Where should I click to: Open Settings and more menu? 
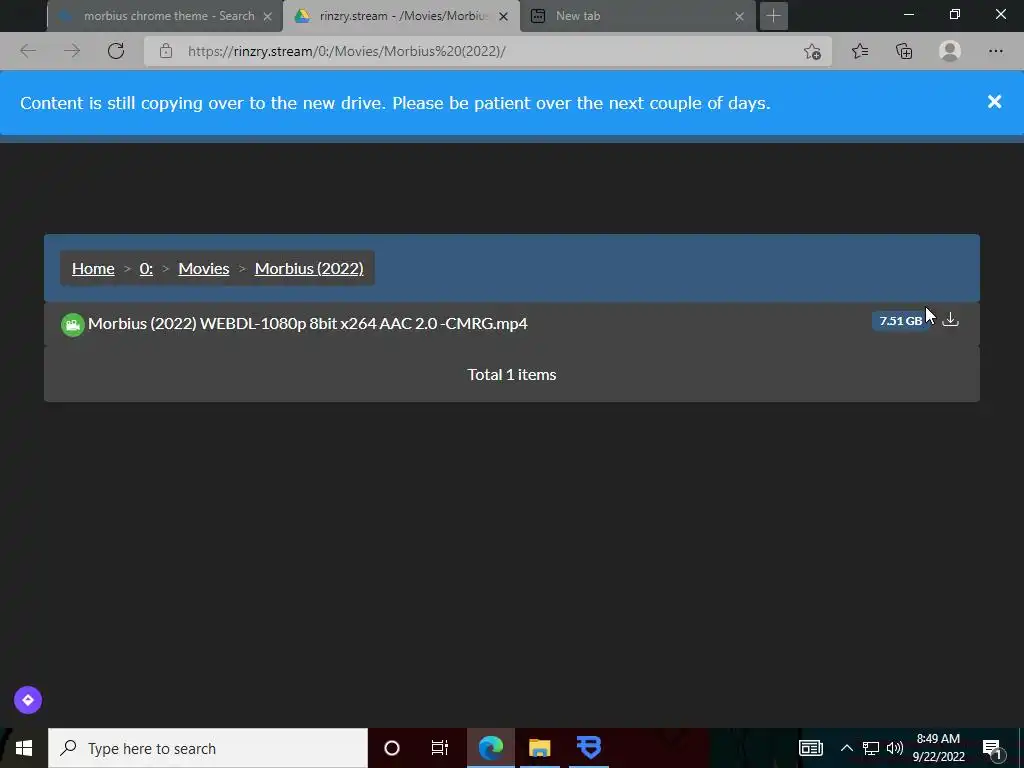click(995, 51)
